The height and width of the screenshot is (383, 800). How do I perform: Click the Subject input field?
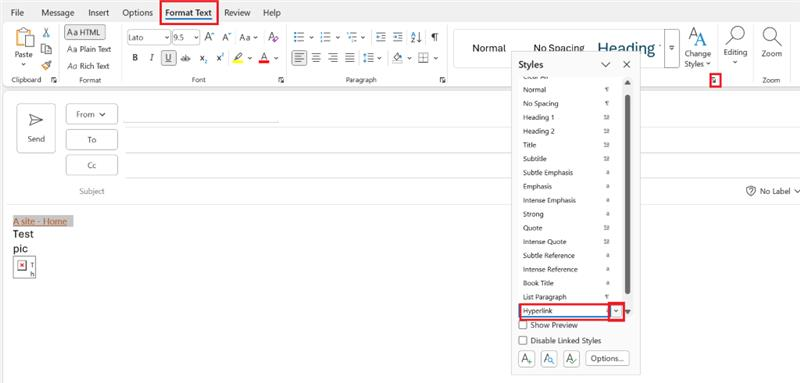(x=423, y=191)
